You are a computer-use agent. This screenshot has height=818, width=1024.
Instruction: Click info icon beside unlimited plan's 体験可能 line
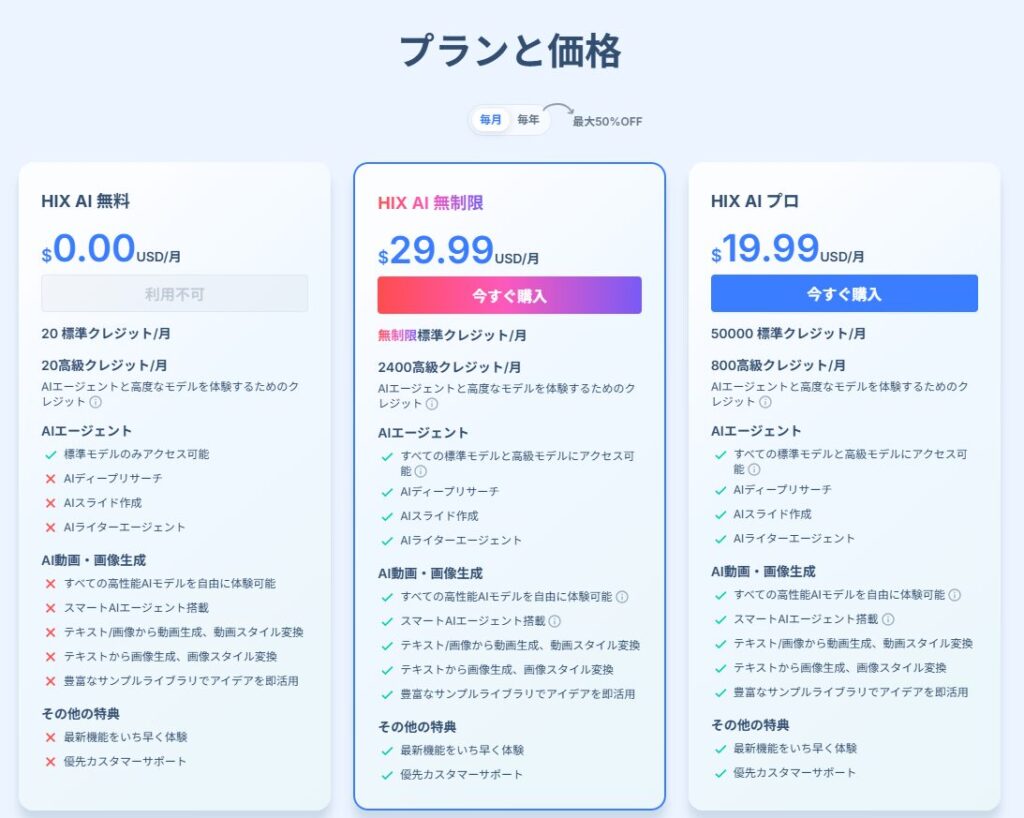coord(622,597)
